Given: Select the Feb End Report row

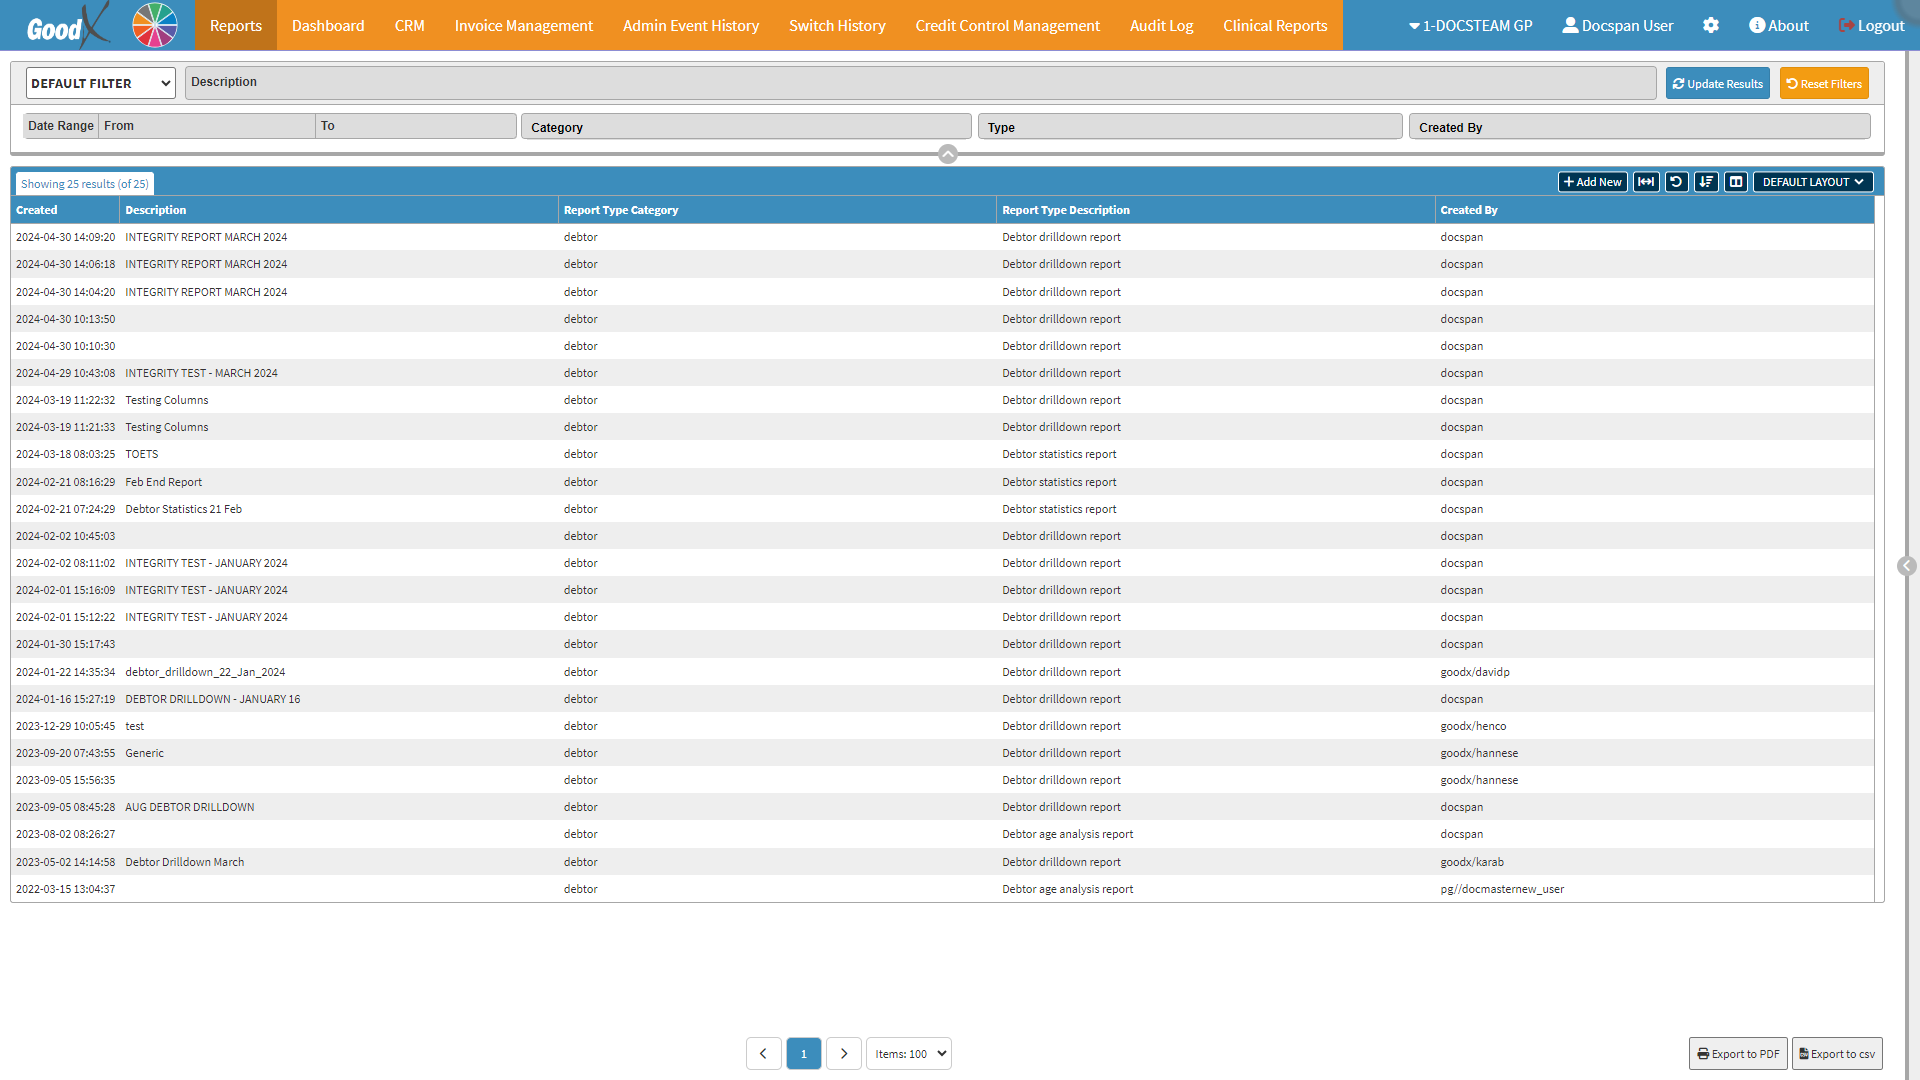Looking at the screenshot, I should (x=942, y=482).
